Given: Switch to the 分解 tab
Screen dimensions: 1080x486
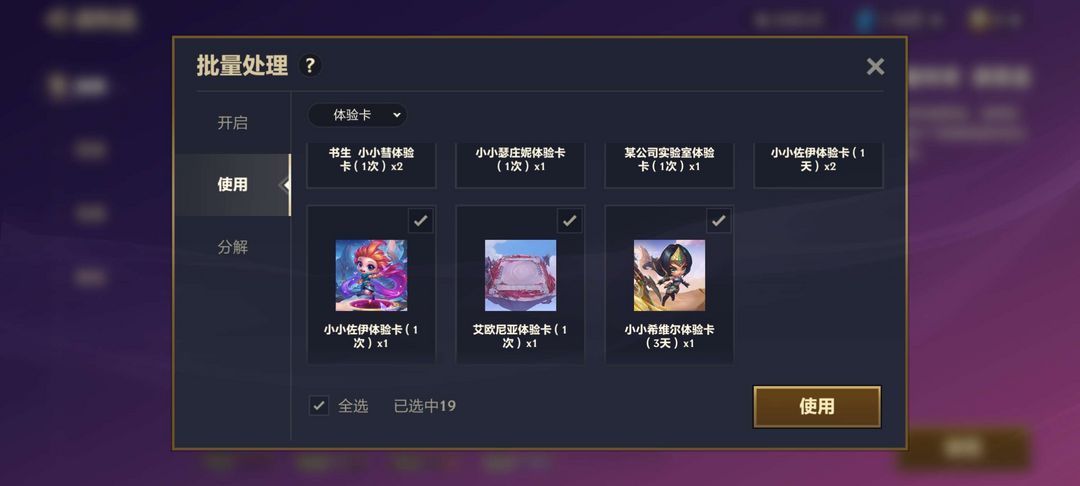Looking at the screenshot, I should coord(232,246).
